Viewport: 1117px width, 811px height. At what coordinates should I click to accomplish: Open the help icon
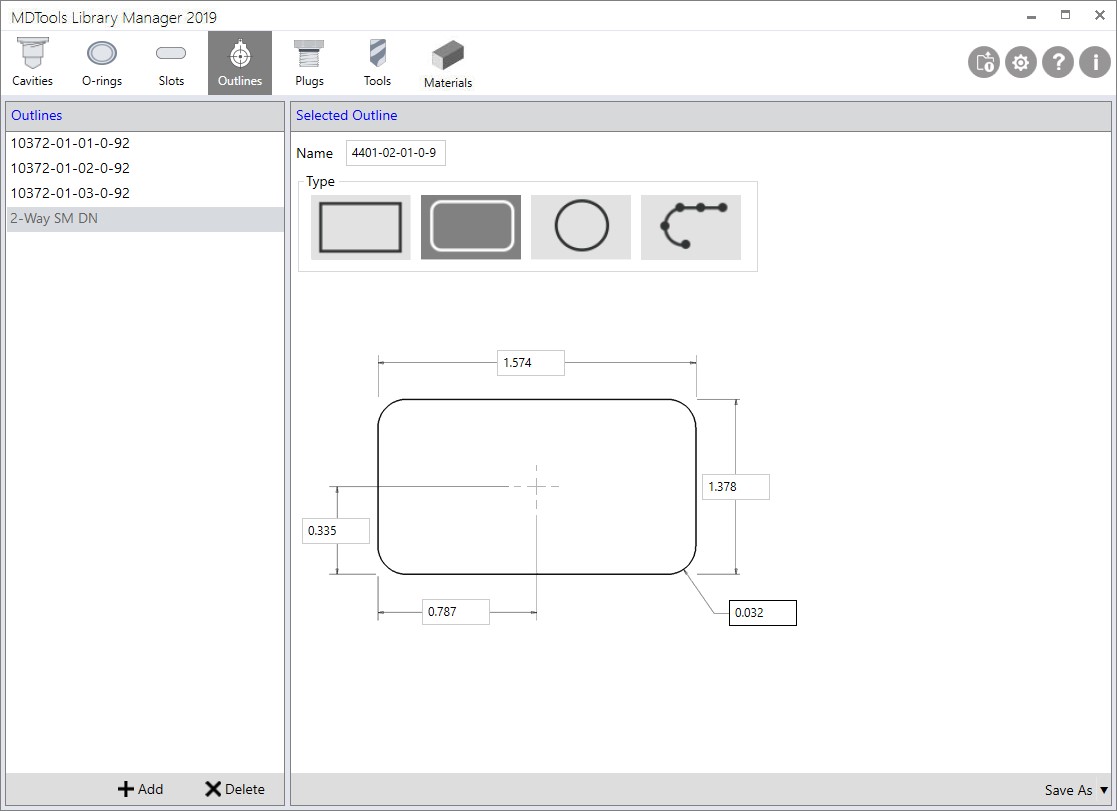pyautogui.click(x=1058, y=62)
